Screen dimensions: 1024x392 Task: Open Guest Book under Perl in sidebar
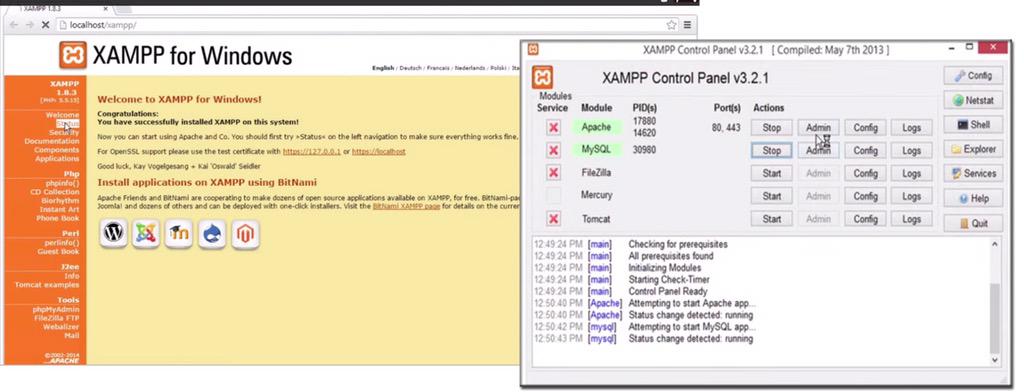coord(59,252)
